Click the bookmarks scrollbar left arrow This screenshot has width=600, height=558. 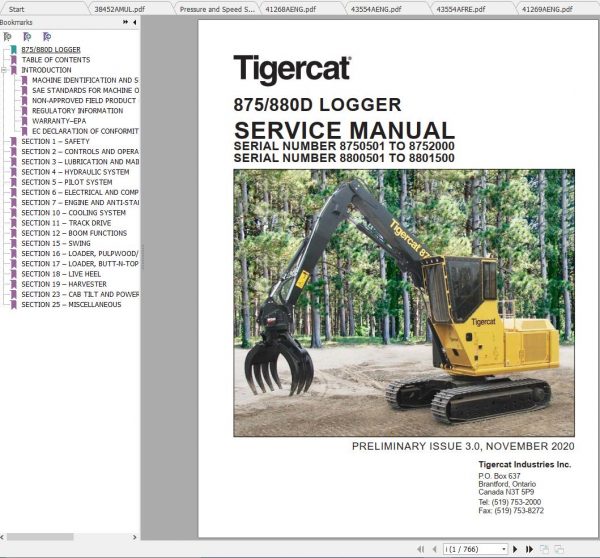click(x=2, y=537)
